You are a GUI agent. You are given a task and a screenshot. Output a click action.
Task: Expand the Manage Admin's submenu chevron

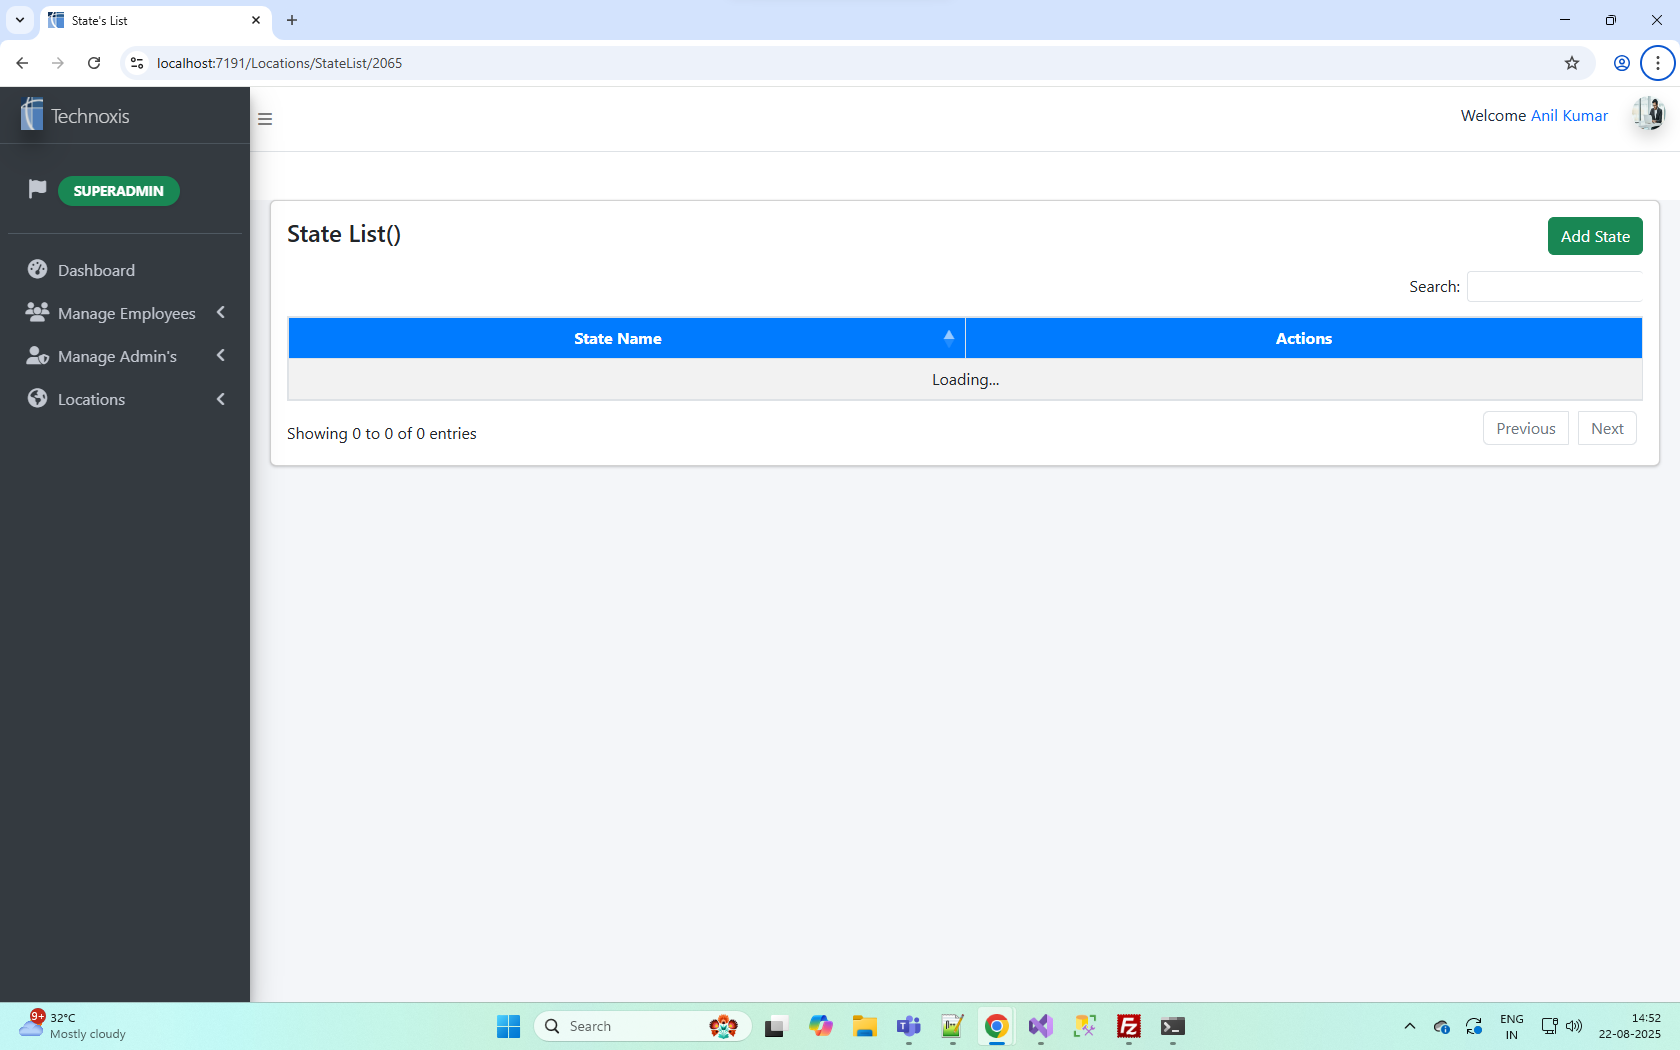221,356
